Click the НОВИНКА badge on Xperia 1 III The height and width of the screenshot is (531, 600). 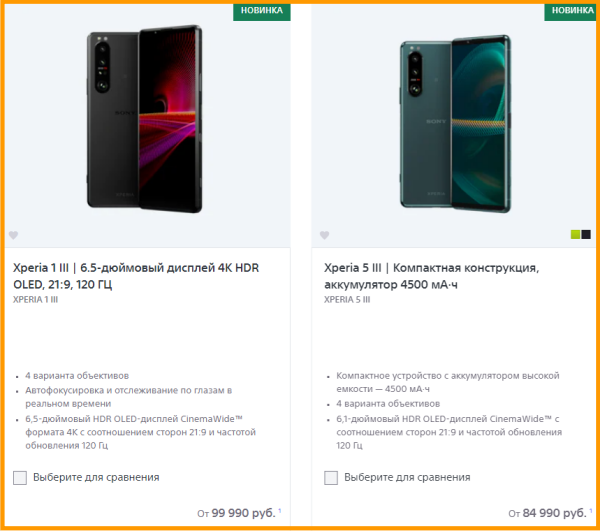coord(262,11)
